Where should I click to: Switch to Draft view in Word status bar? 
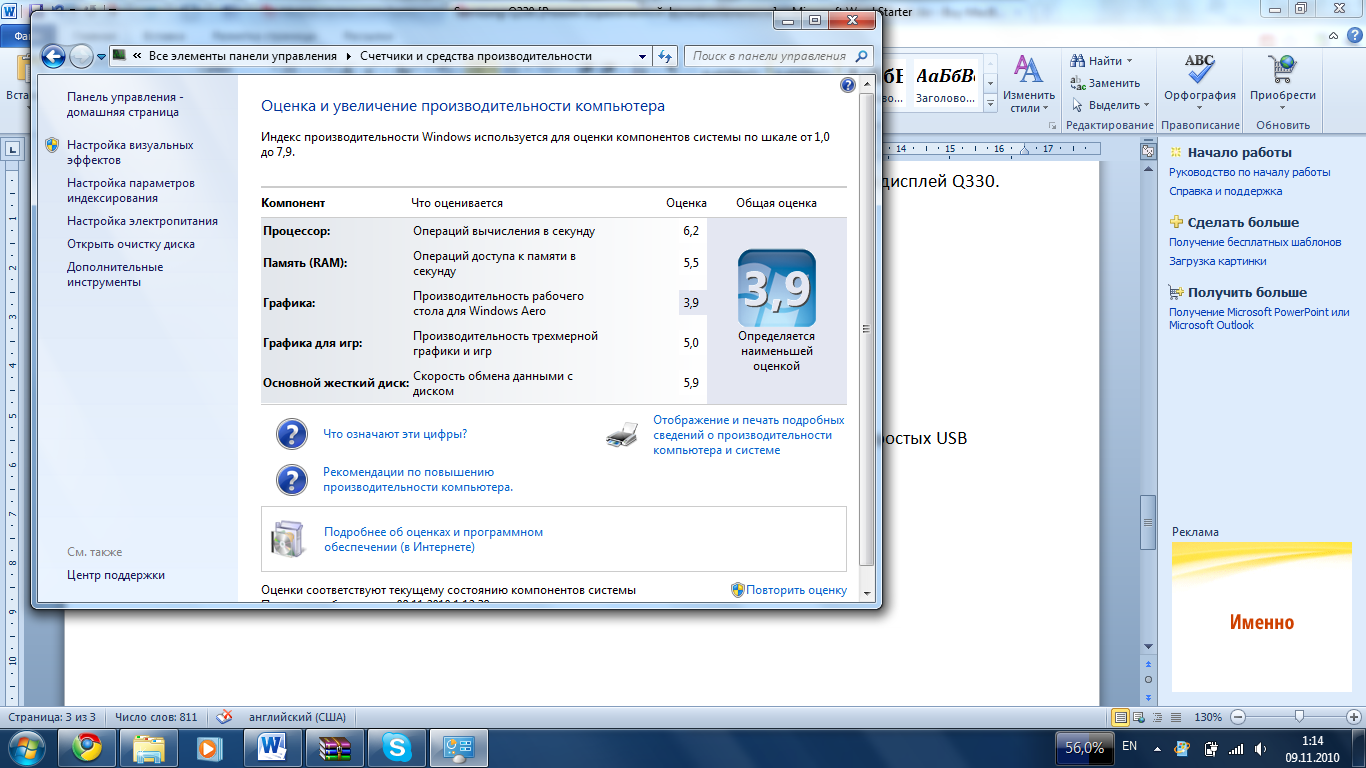1175,717
